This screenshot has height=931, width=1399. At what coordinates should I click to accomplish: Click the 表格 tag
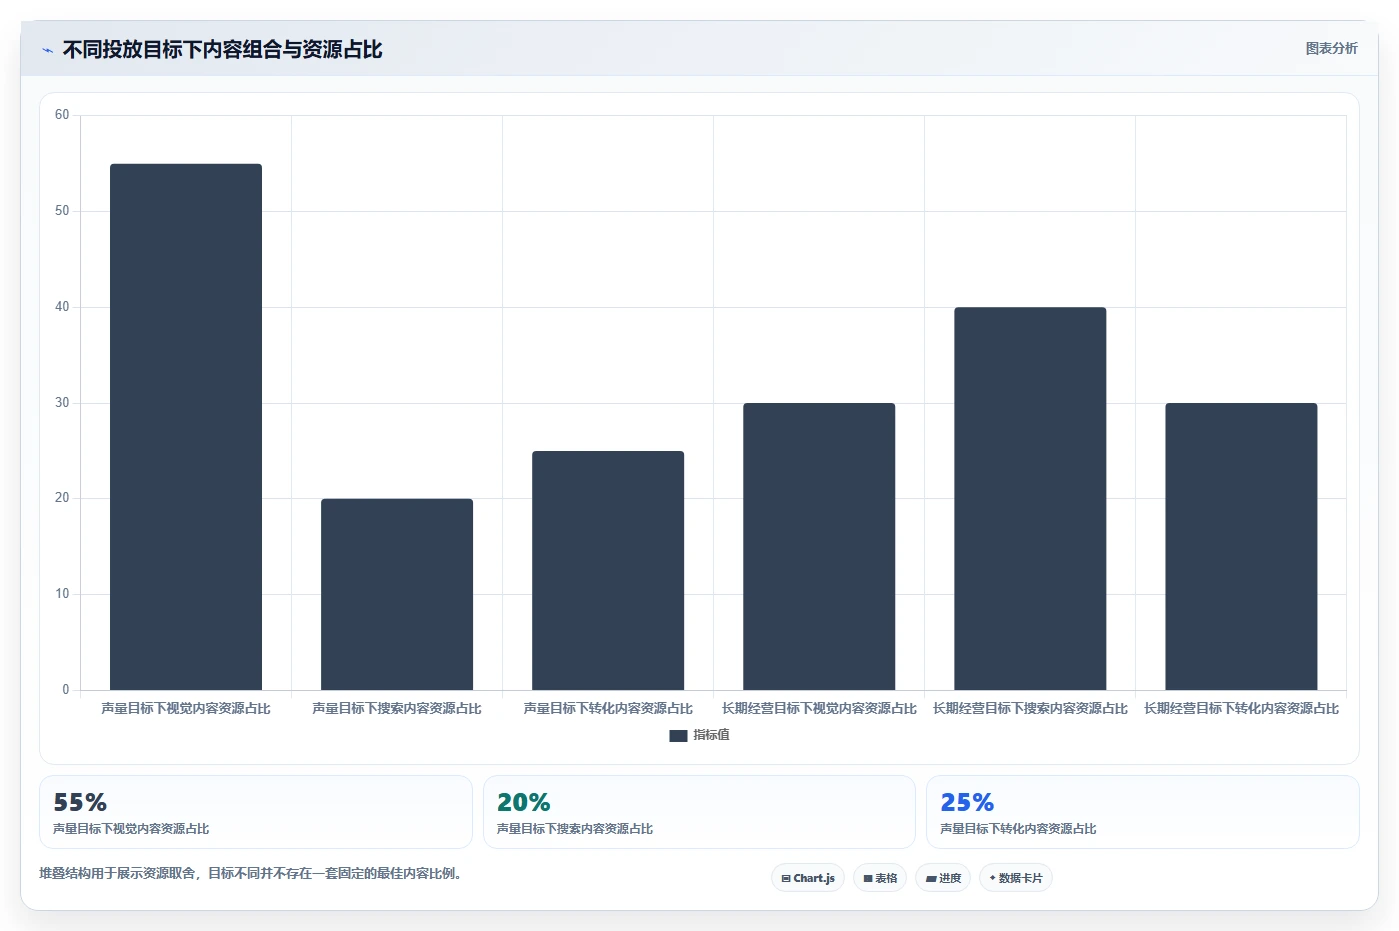880,878
